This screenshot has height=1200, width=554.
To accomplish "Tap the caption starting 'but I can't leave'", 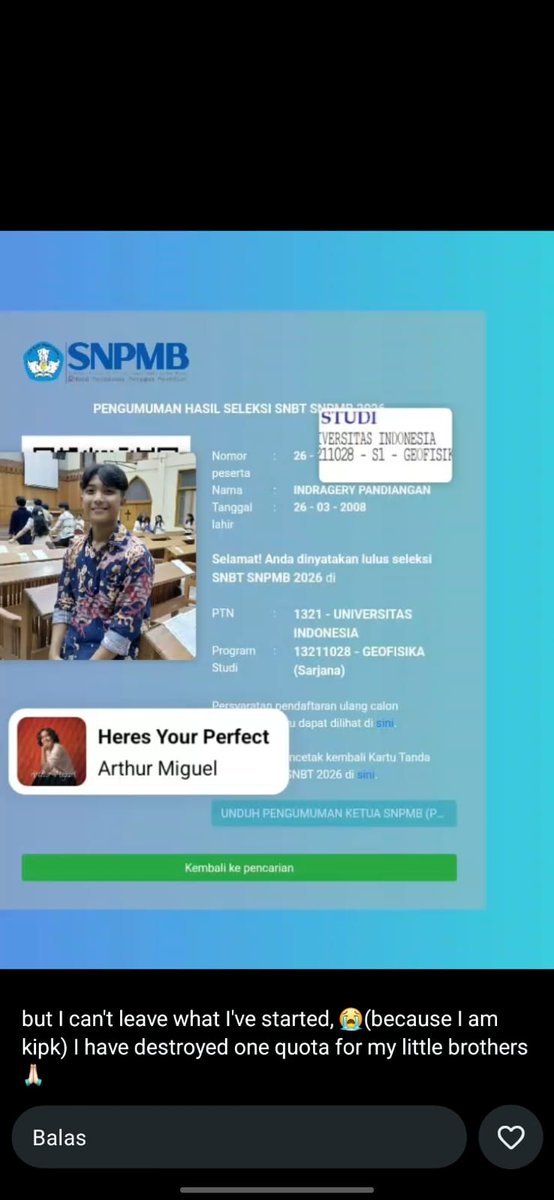I will click(275, 1047).
